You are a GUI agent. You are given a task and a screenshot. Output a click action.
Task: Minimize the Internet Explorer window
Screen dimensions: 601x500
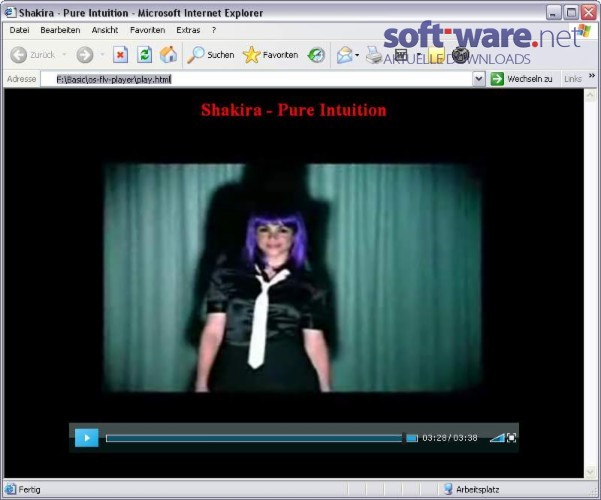pyautogui.click(x=553, y=13)
